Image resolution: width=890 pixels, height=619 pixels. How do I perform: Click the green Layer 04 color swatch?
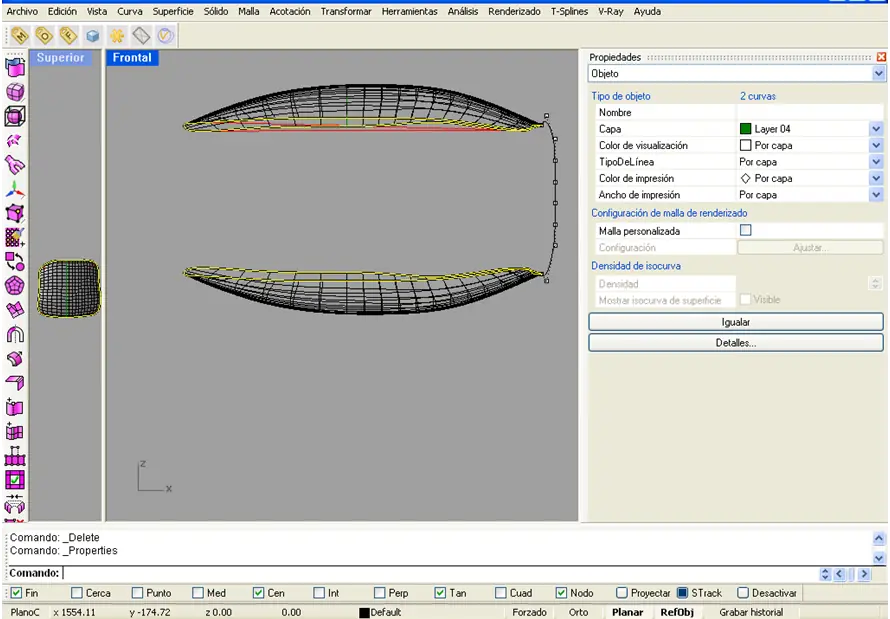point(745,129)
